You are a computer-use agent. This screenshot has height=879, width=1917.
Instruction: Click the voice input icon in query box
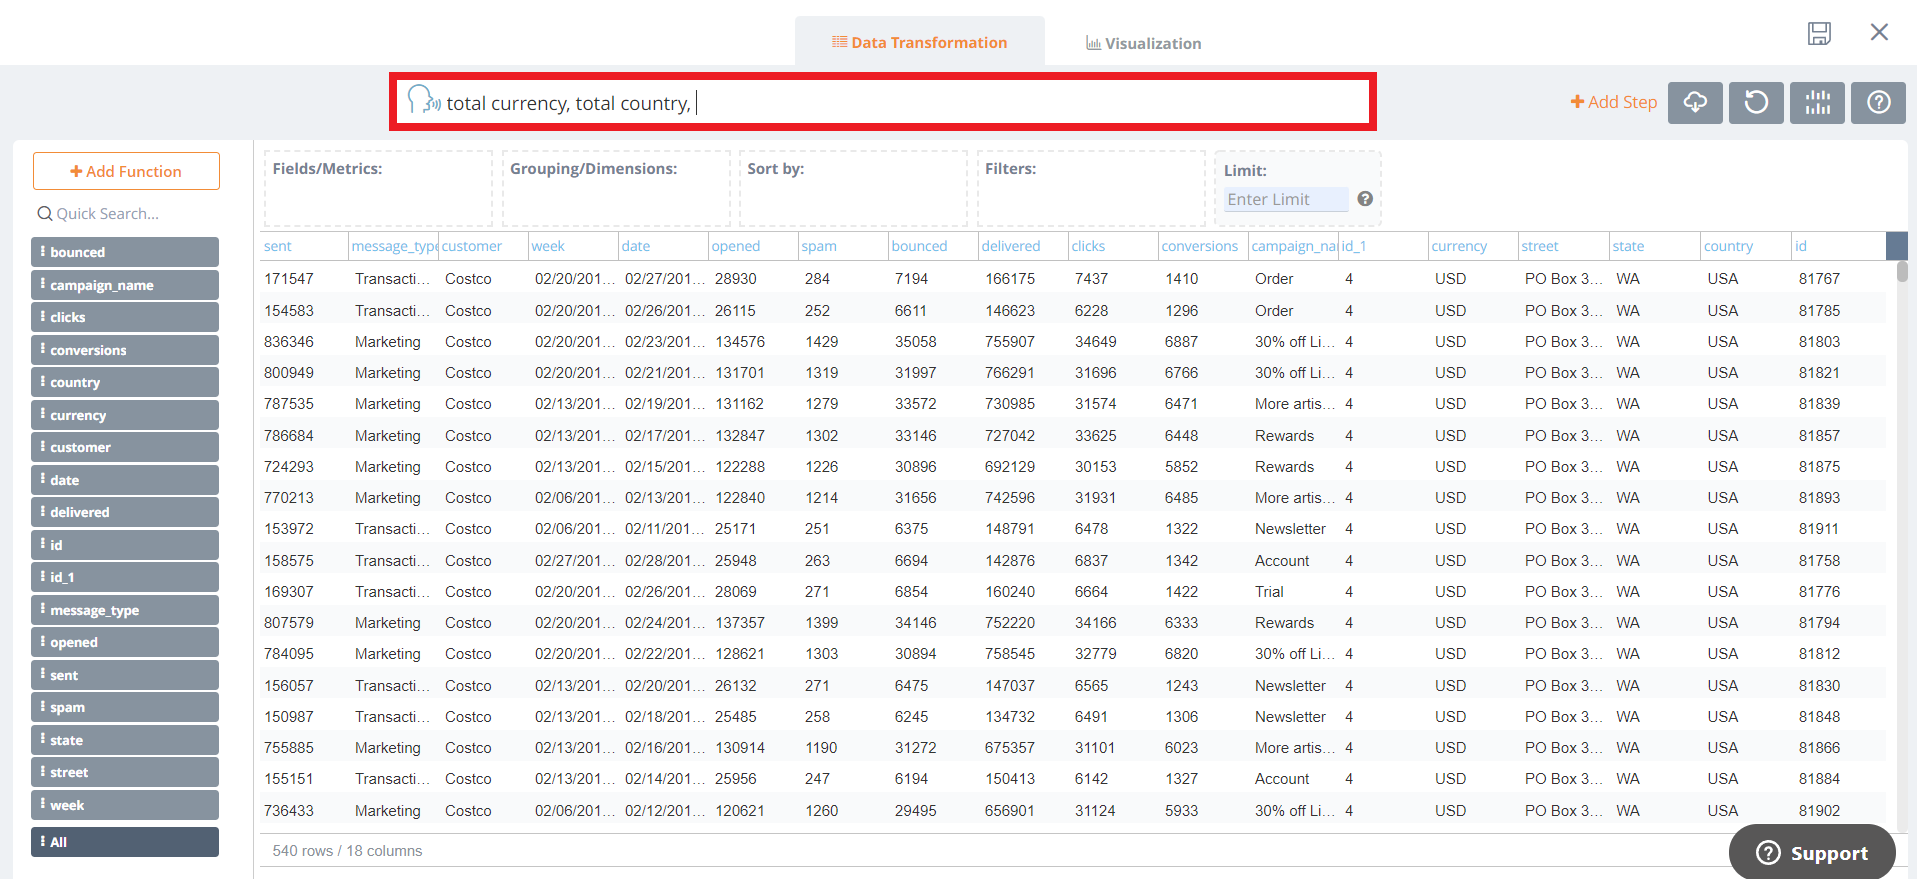tap(424, 100)
